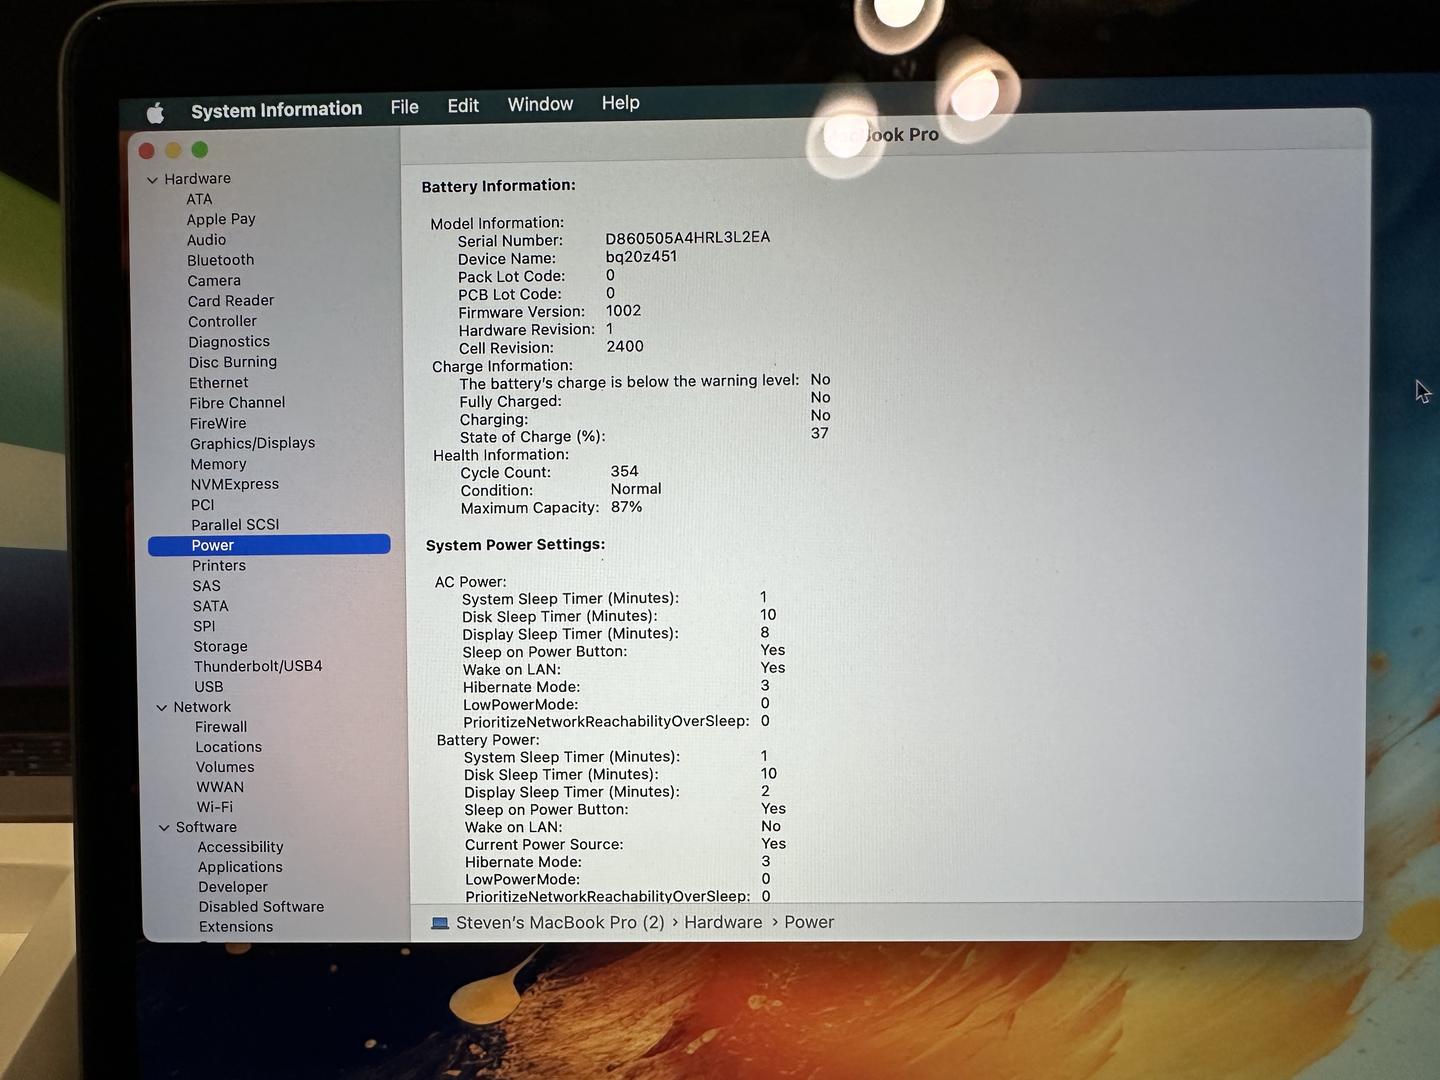Select ATA in the sidebar

pyautogui.click(x=199, y=199)
